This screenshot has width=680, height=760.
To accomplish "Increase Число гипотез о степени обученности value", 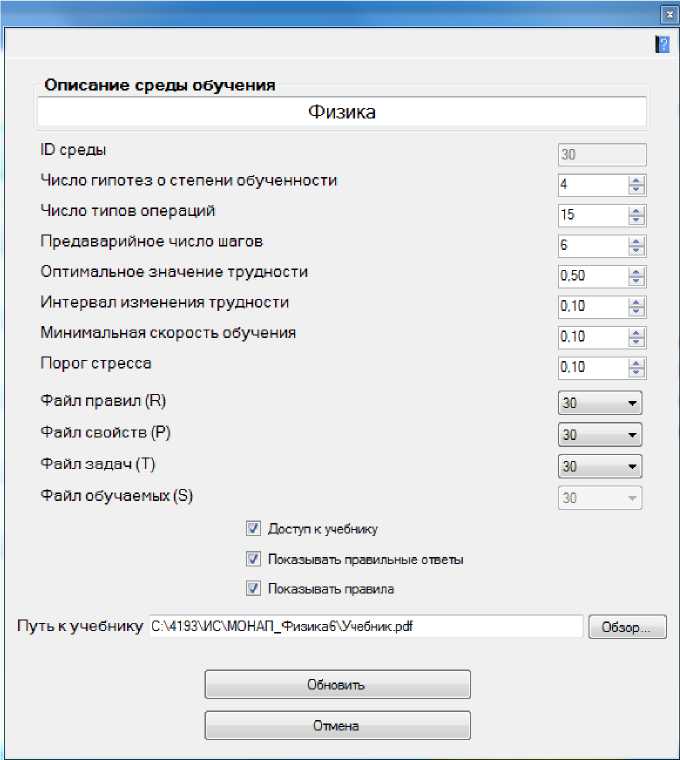I will pos(637,180).
